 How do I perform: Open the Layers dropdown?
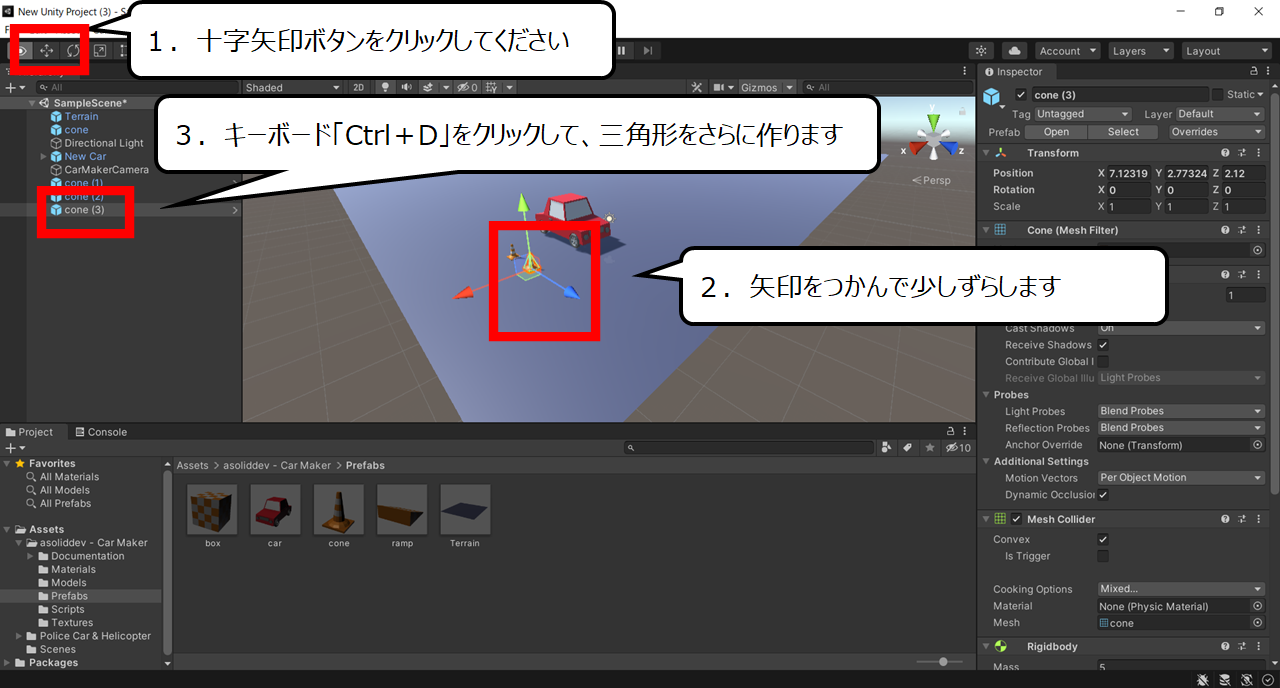tap(1139, 51)
